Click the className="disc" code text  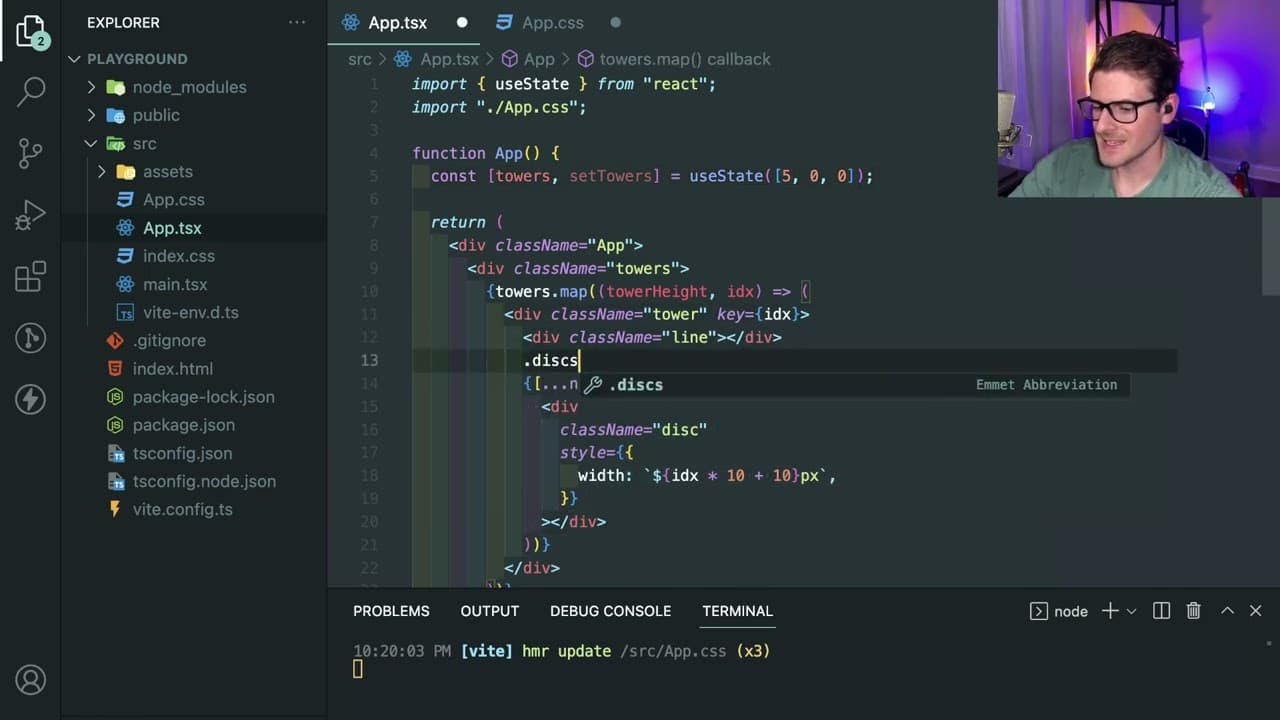(633, 429)
